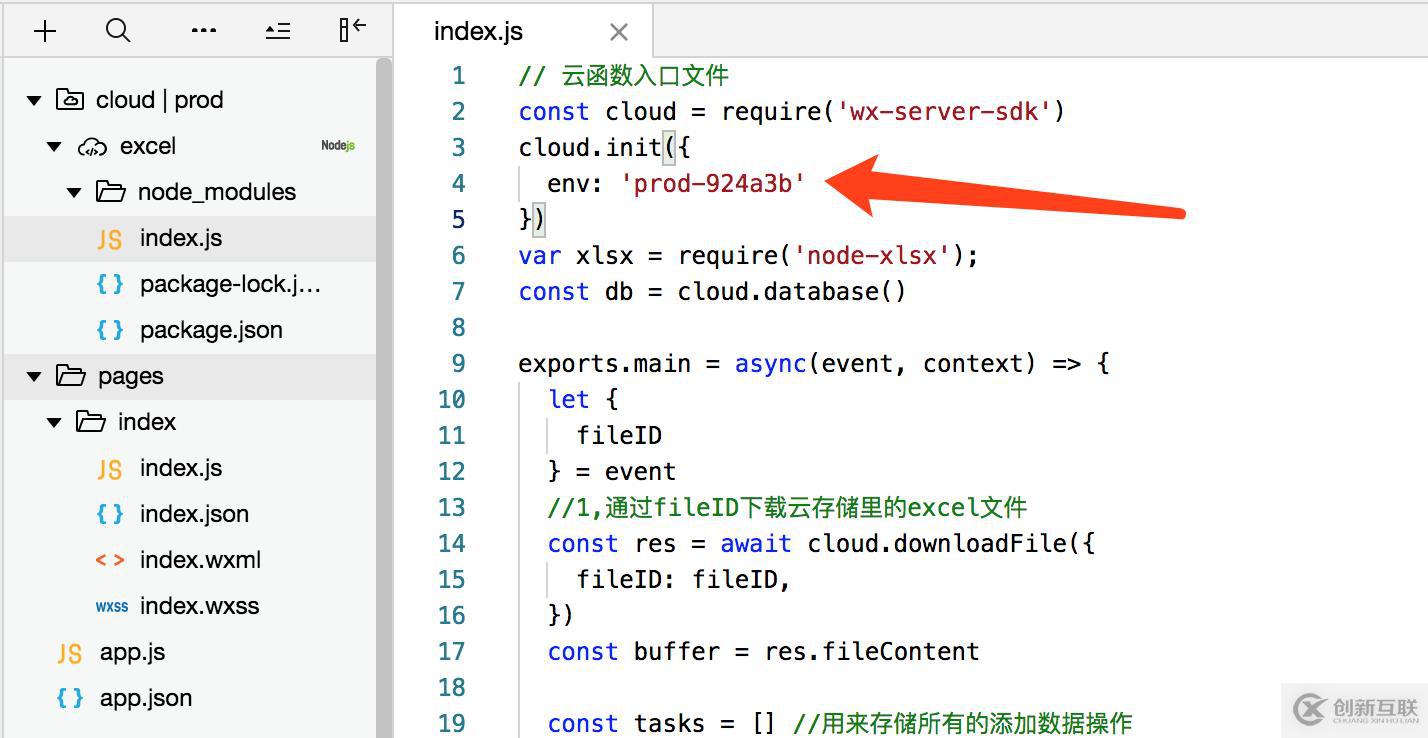Screen dimensions: 1428x738
Task: Collapse the node_modules folder arrow
Action: click(x=74, y=192)
